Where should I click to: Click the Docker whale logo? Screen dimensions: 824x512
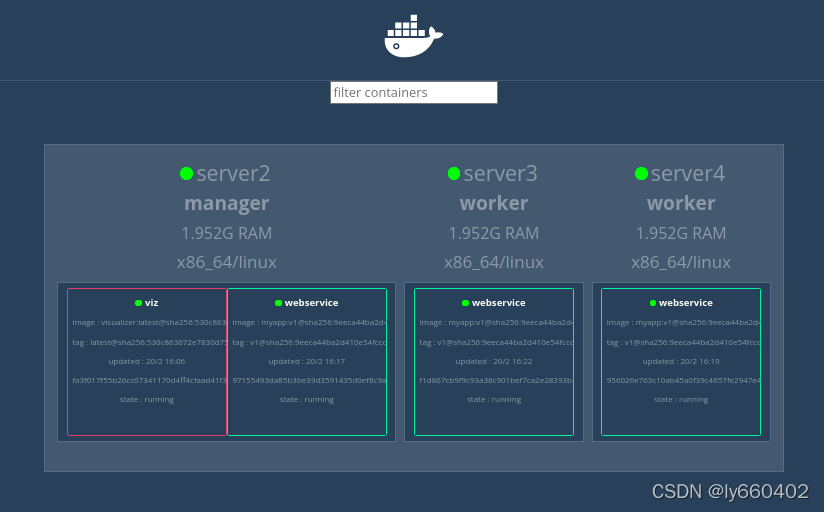pos(414,36)
